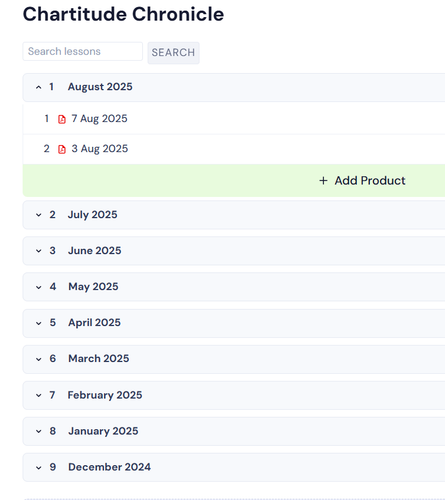Click the PDF icon beside 3 Aug 2025
The height and width of the screenshot is (500, 445).
62,149
